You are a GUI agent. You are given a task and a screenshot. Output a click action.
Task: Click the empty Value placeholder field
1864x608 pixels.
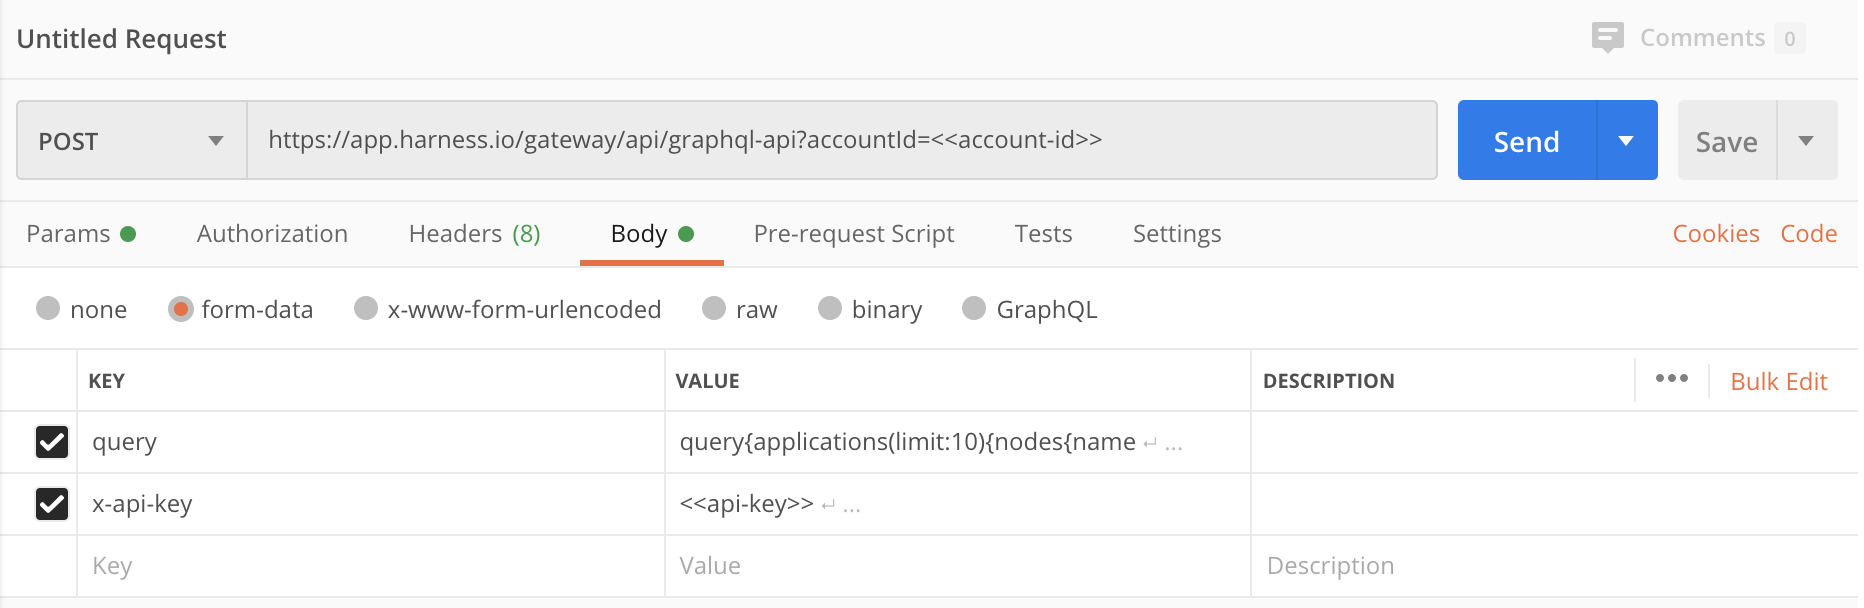[958, 566]
